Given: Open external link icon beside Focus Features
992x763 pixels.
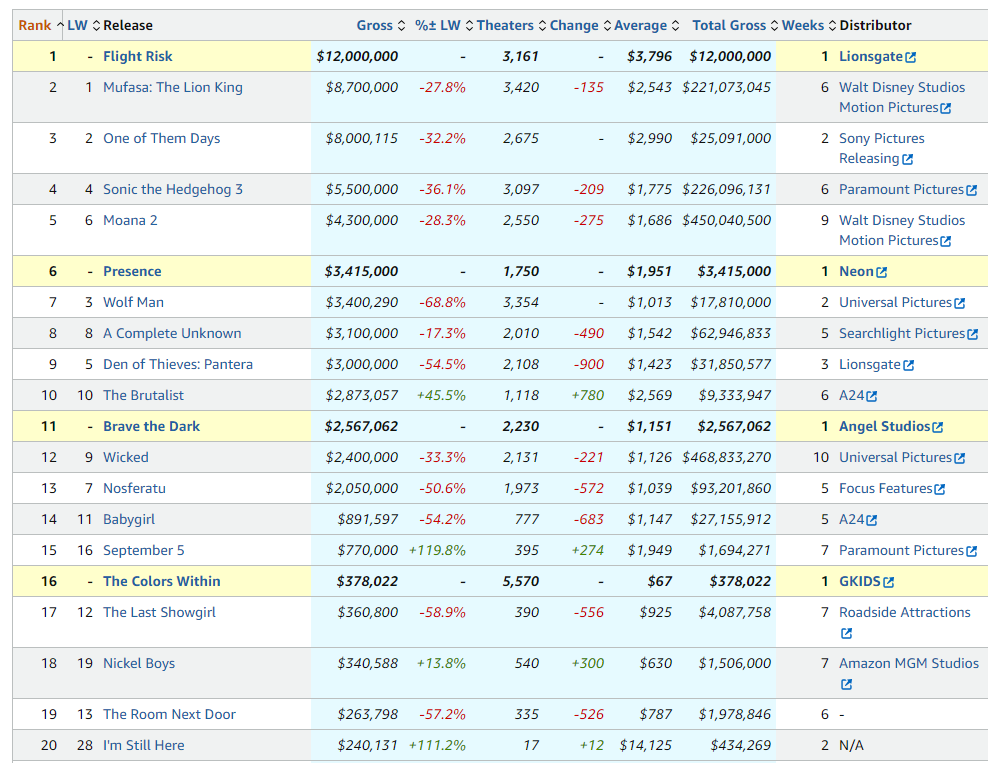Looking at the screenshot, I should [x=939, y=489].
